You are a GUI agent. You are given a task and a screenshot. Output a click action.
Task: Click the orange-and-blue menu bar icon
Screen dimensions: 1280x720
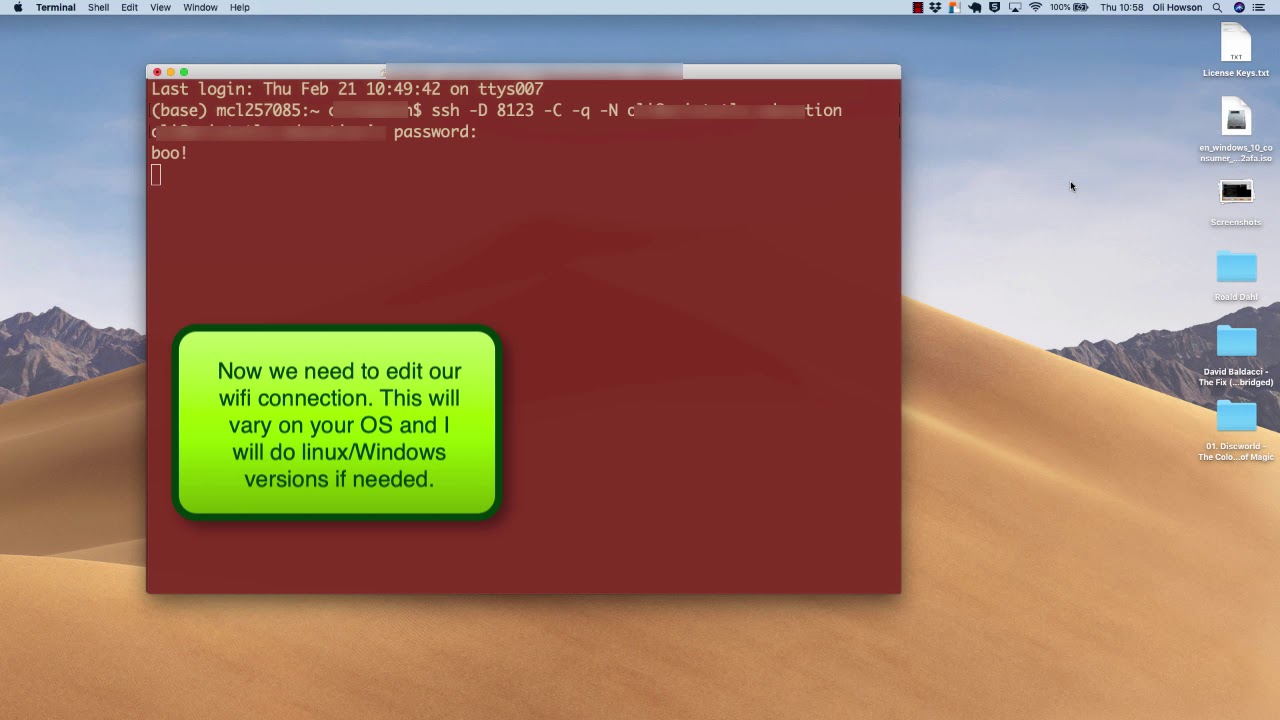(x=955, y=7)
